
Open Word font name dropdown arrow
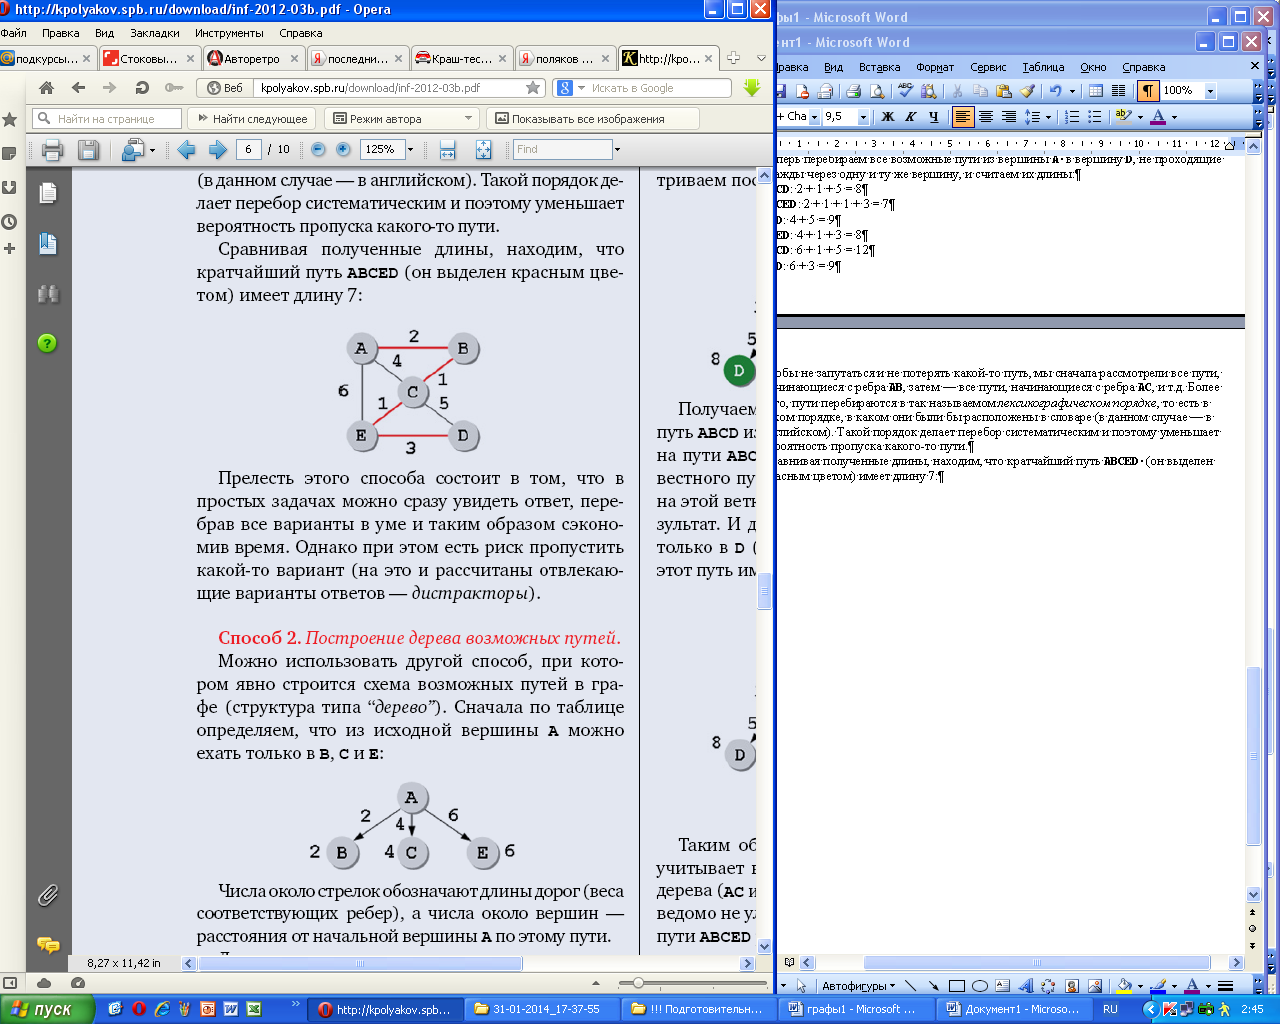[814, 117]
